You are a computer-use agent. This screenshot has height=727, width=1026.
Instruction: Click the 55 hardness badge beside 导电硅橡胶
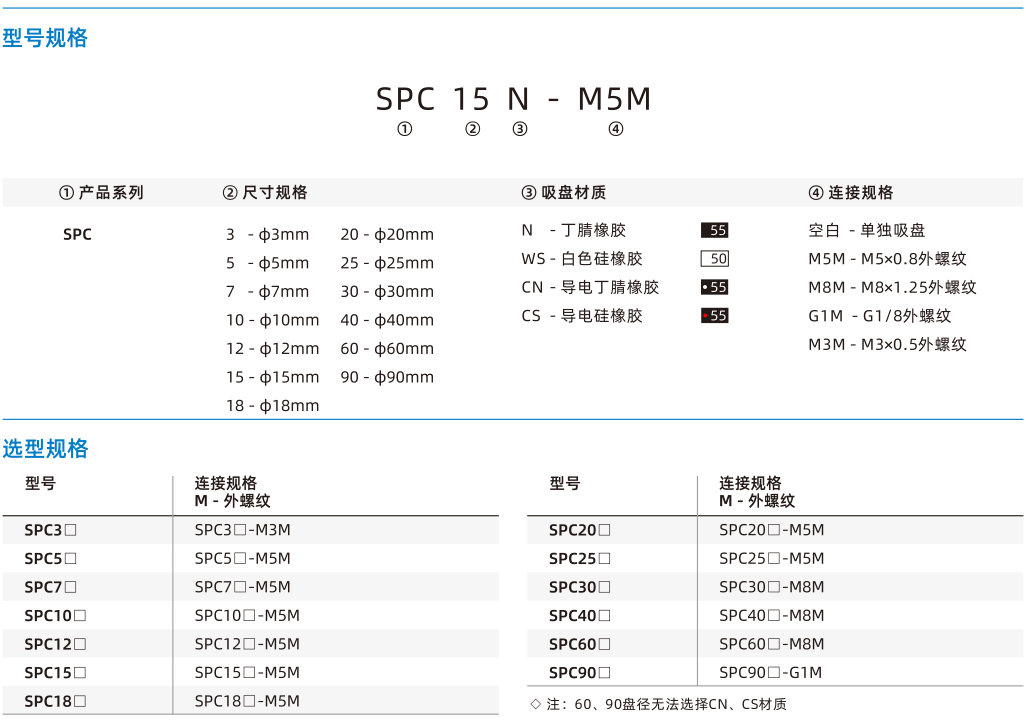(x=715, y=315)
